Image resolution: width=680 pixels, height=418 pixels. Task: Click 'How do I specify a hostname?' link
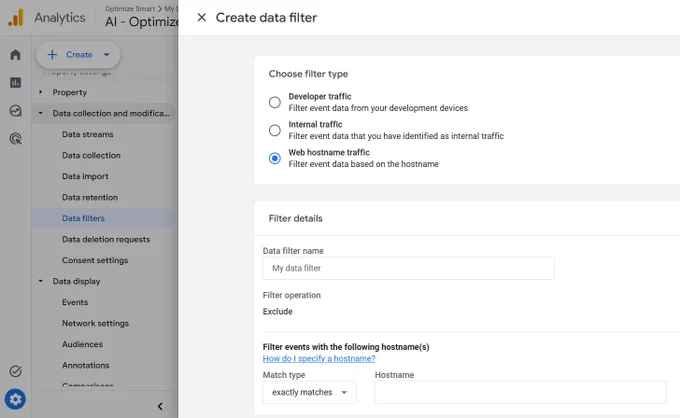pyautogui.click(x=319, y=359)
